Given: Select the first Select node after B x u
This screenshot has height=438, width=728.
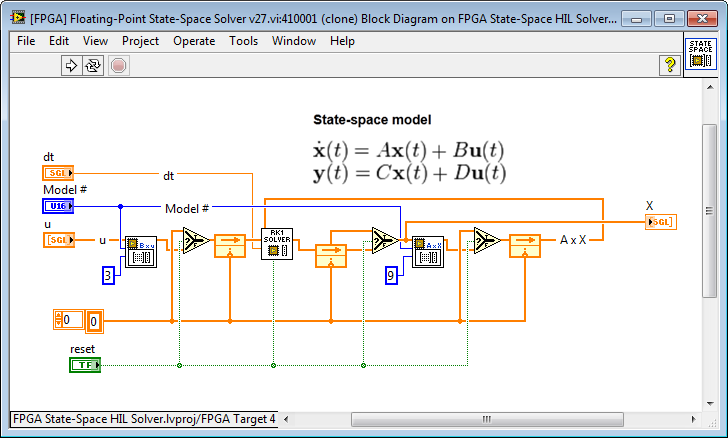Looking at the screenshot, I should point(196,241).
